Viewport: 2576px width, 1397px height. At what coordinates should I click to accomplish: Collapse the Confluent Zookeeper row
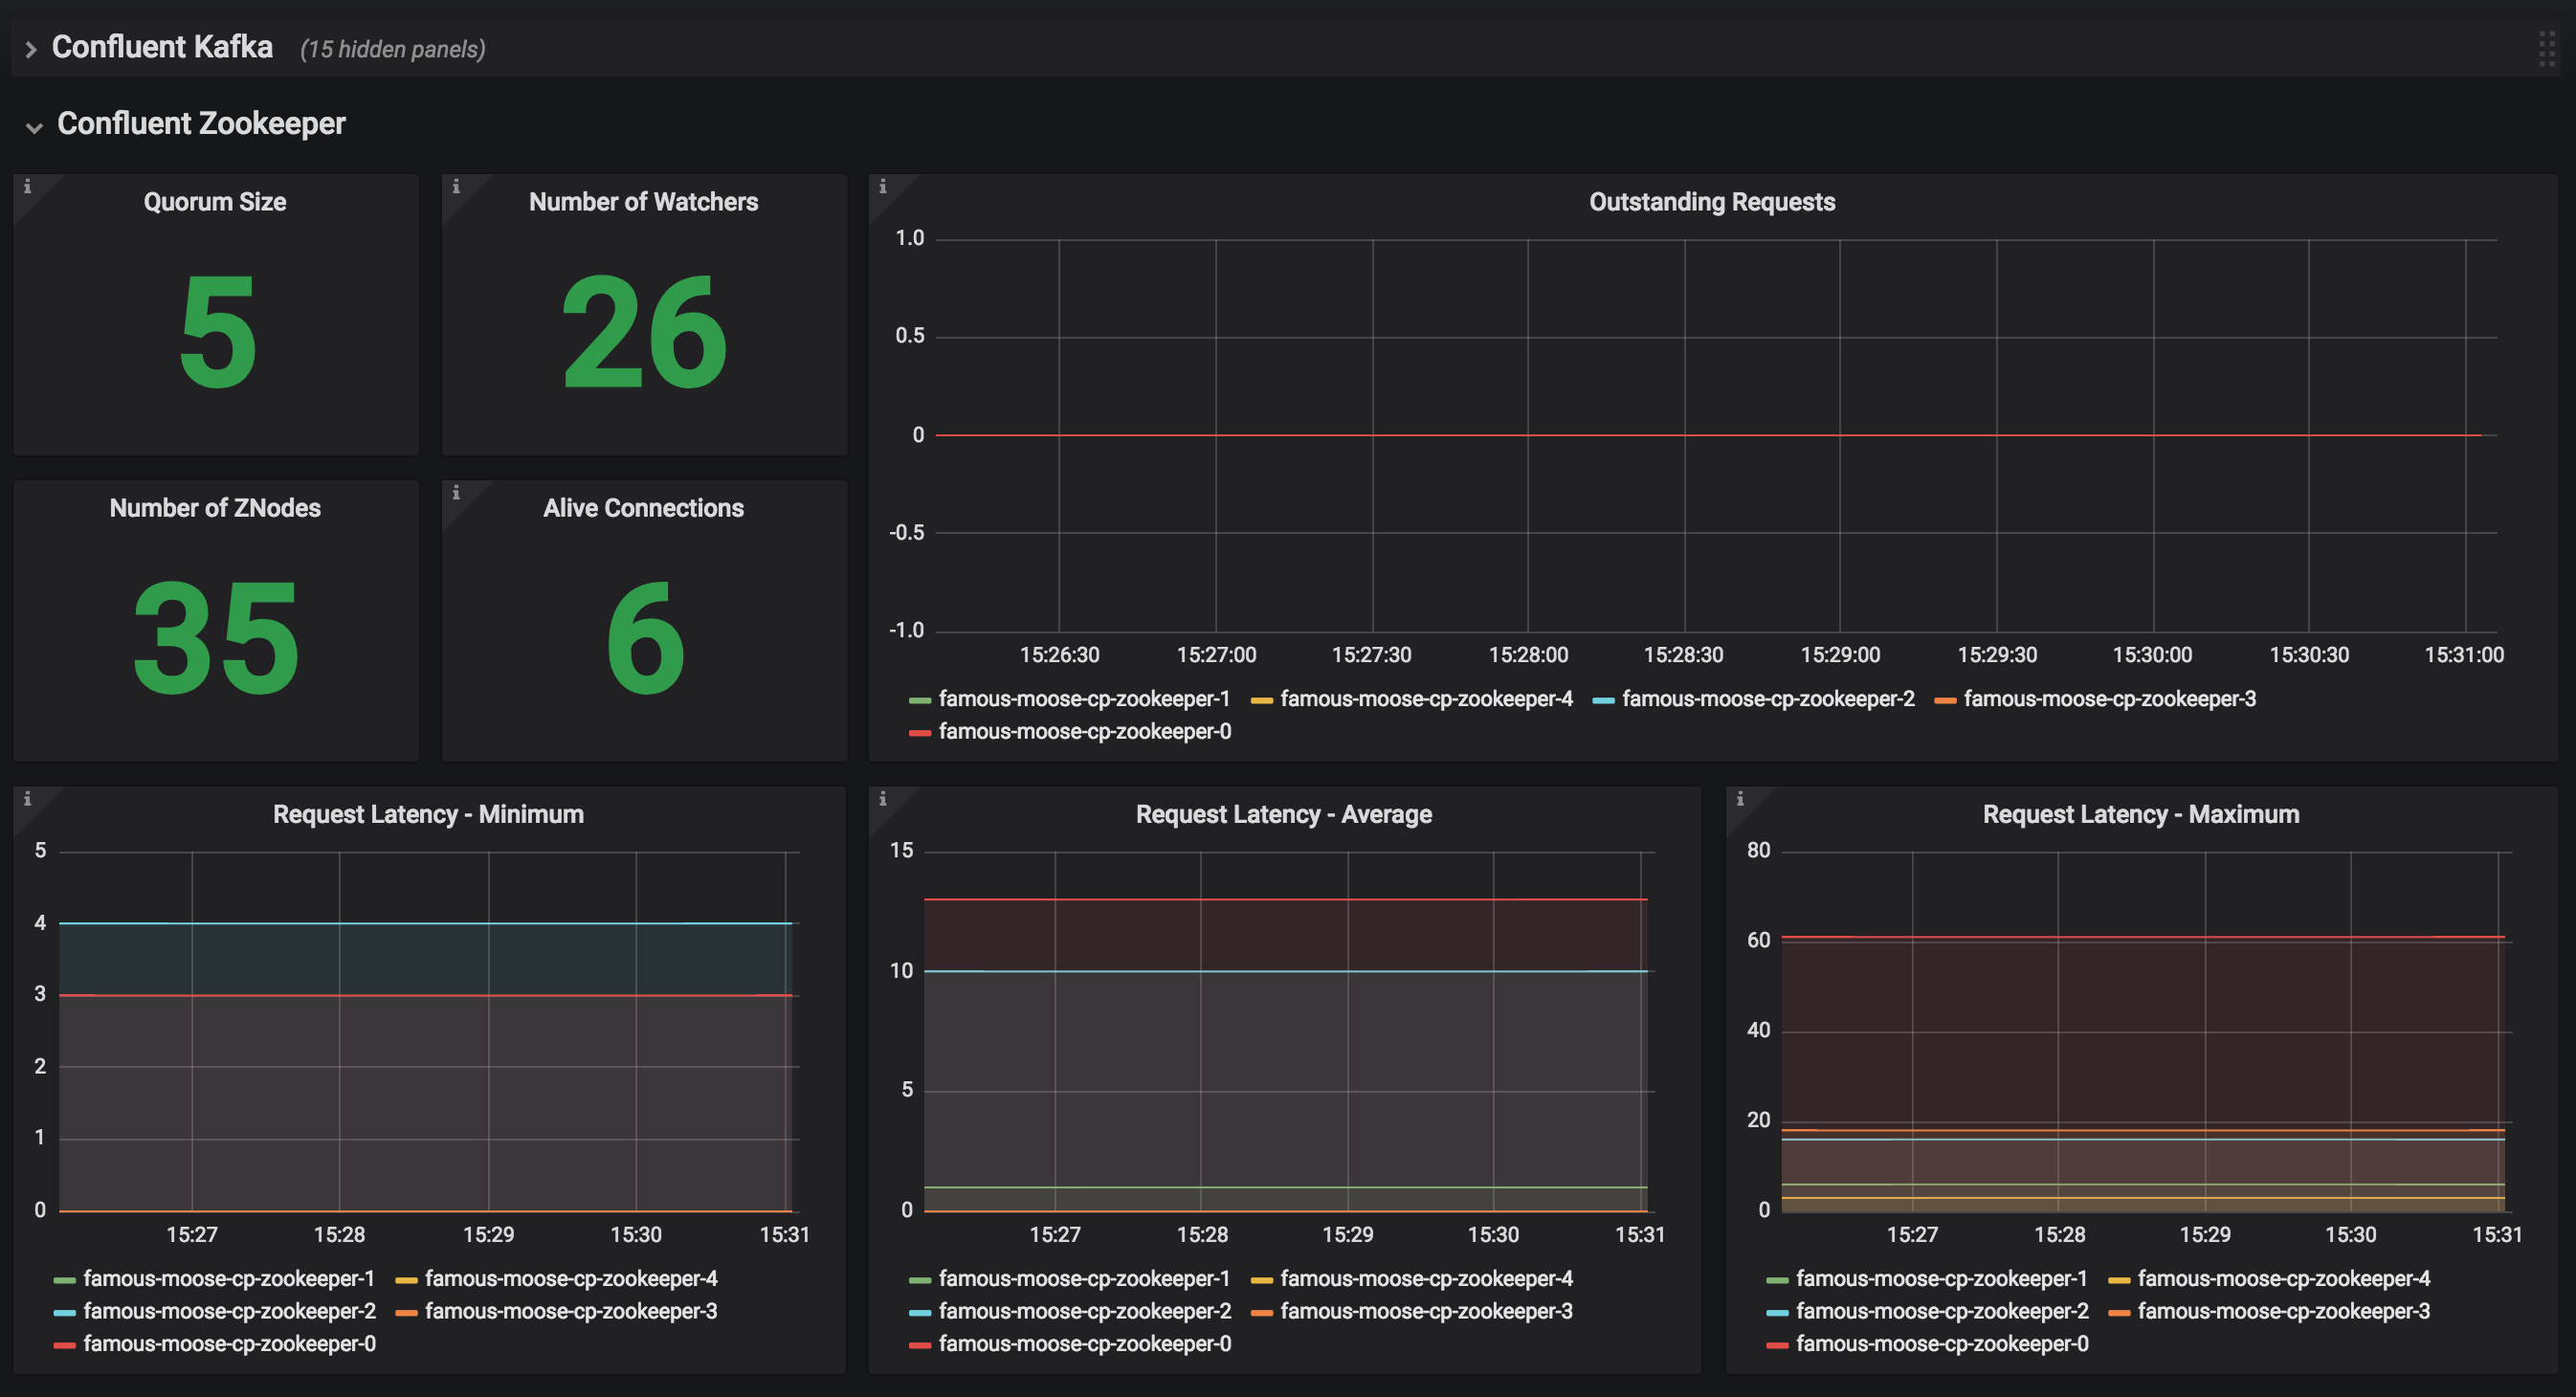pos(200,124)
